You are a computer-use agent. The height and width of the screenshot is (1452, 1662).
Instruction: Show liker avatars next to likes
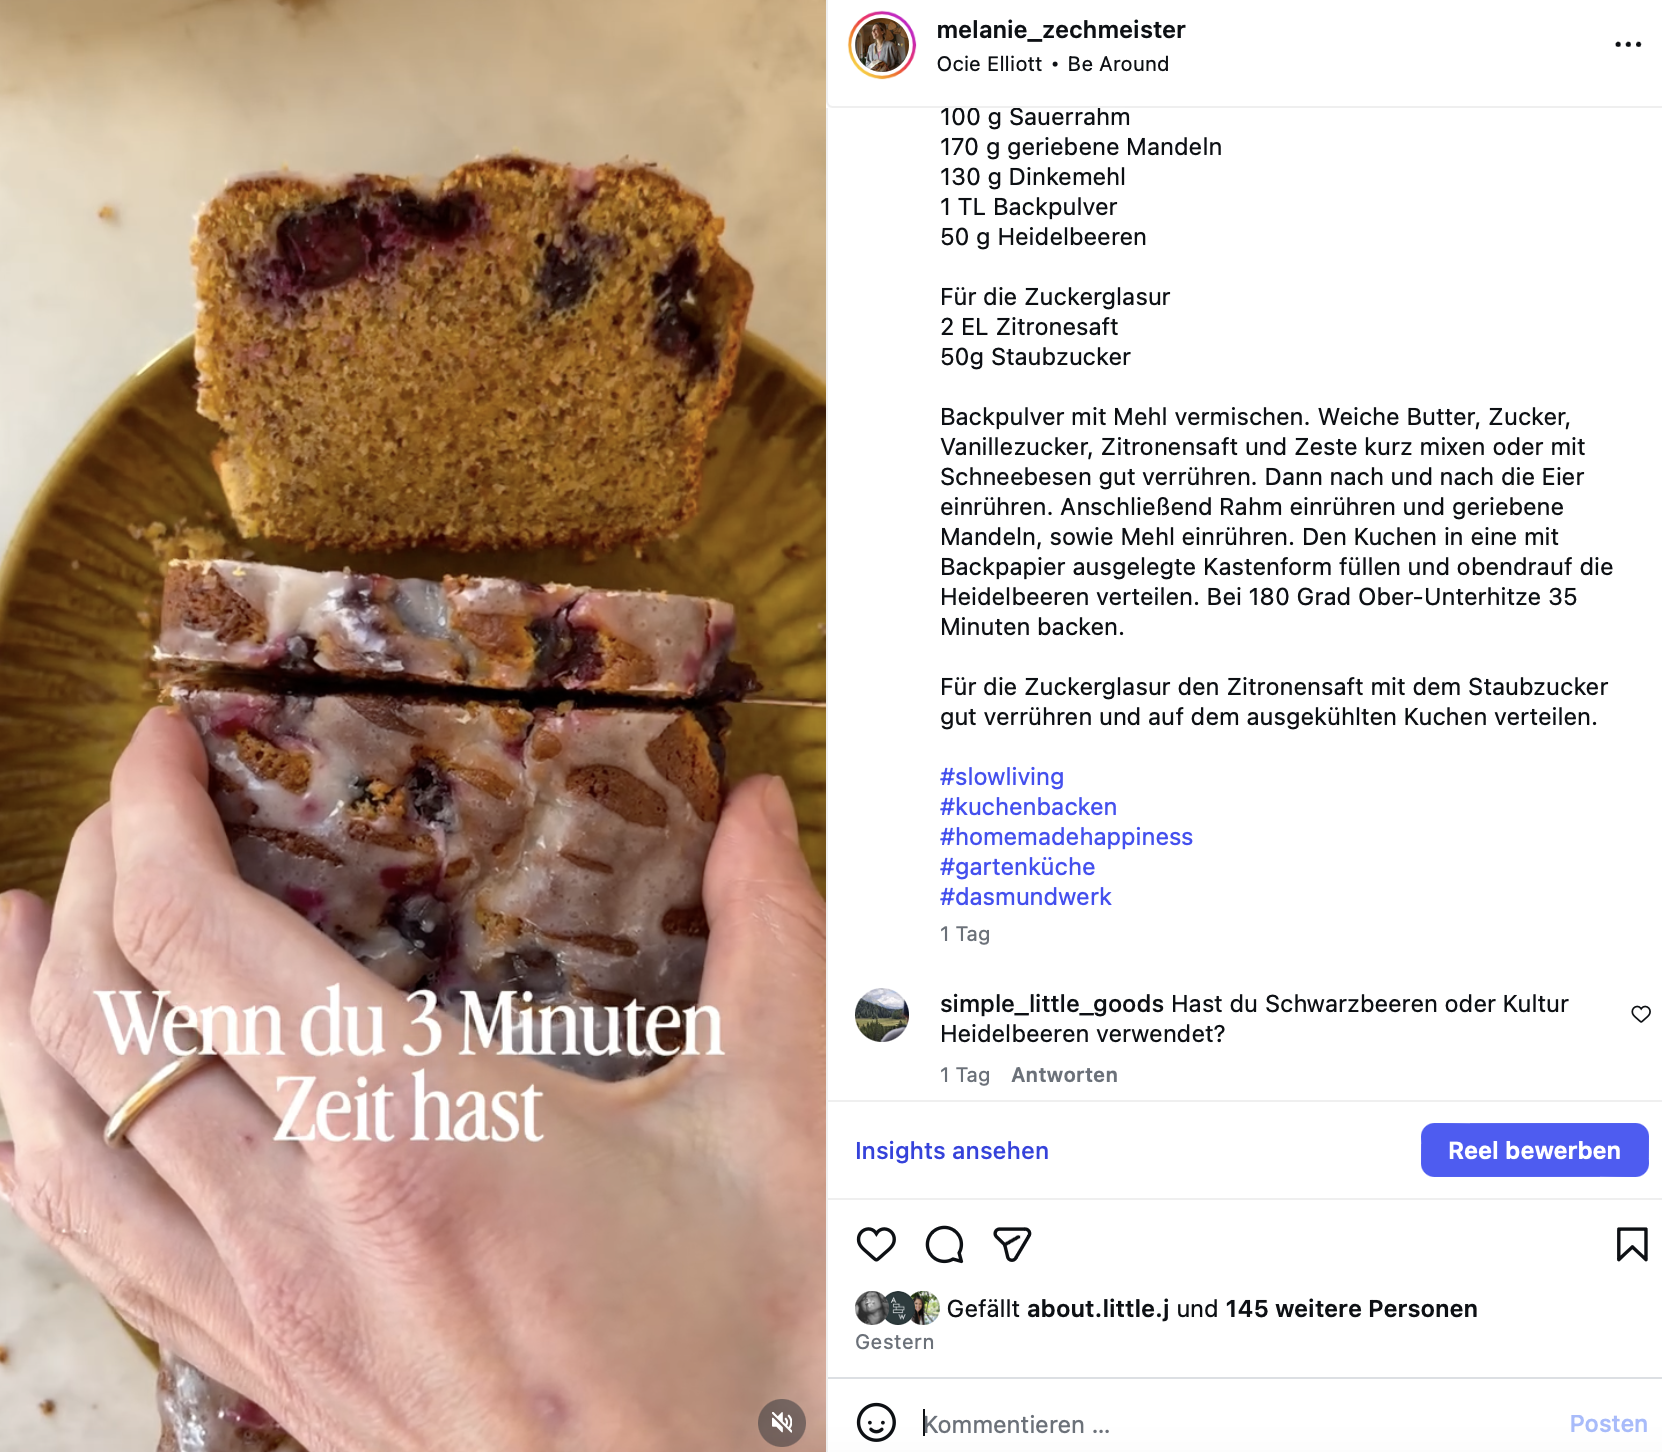897,1308
